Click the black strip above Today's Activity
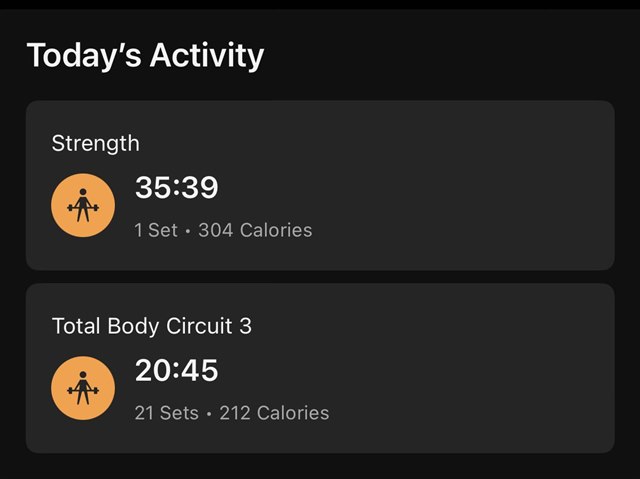Viewport: 640px width, 479px height. 320,5
